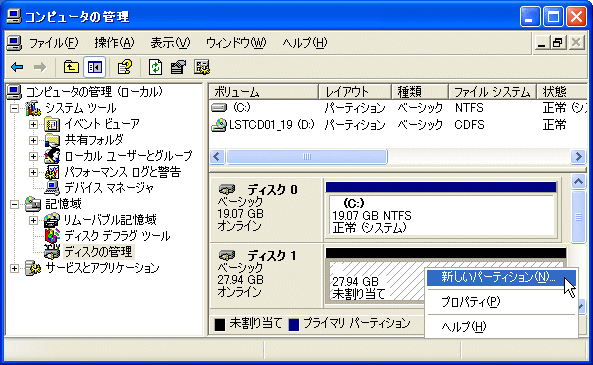Toggle the console tree show/hide icon

tap(94, 67)
